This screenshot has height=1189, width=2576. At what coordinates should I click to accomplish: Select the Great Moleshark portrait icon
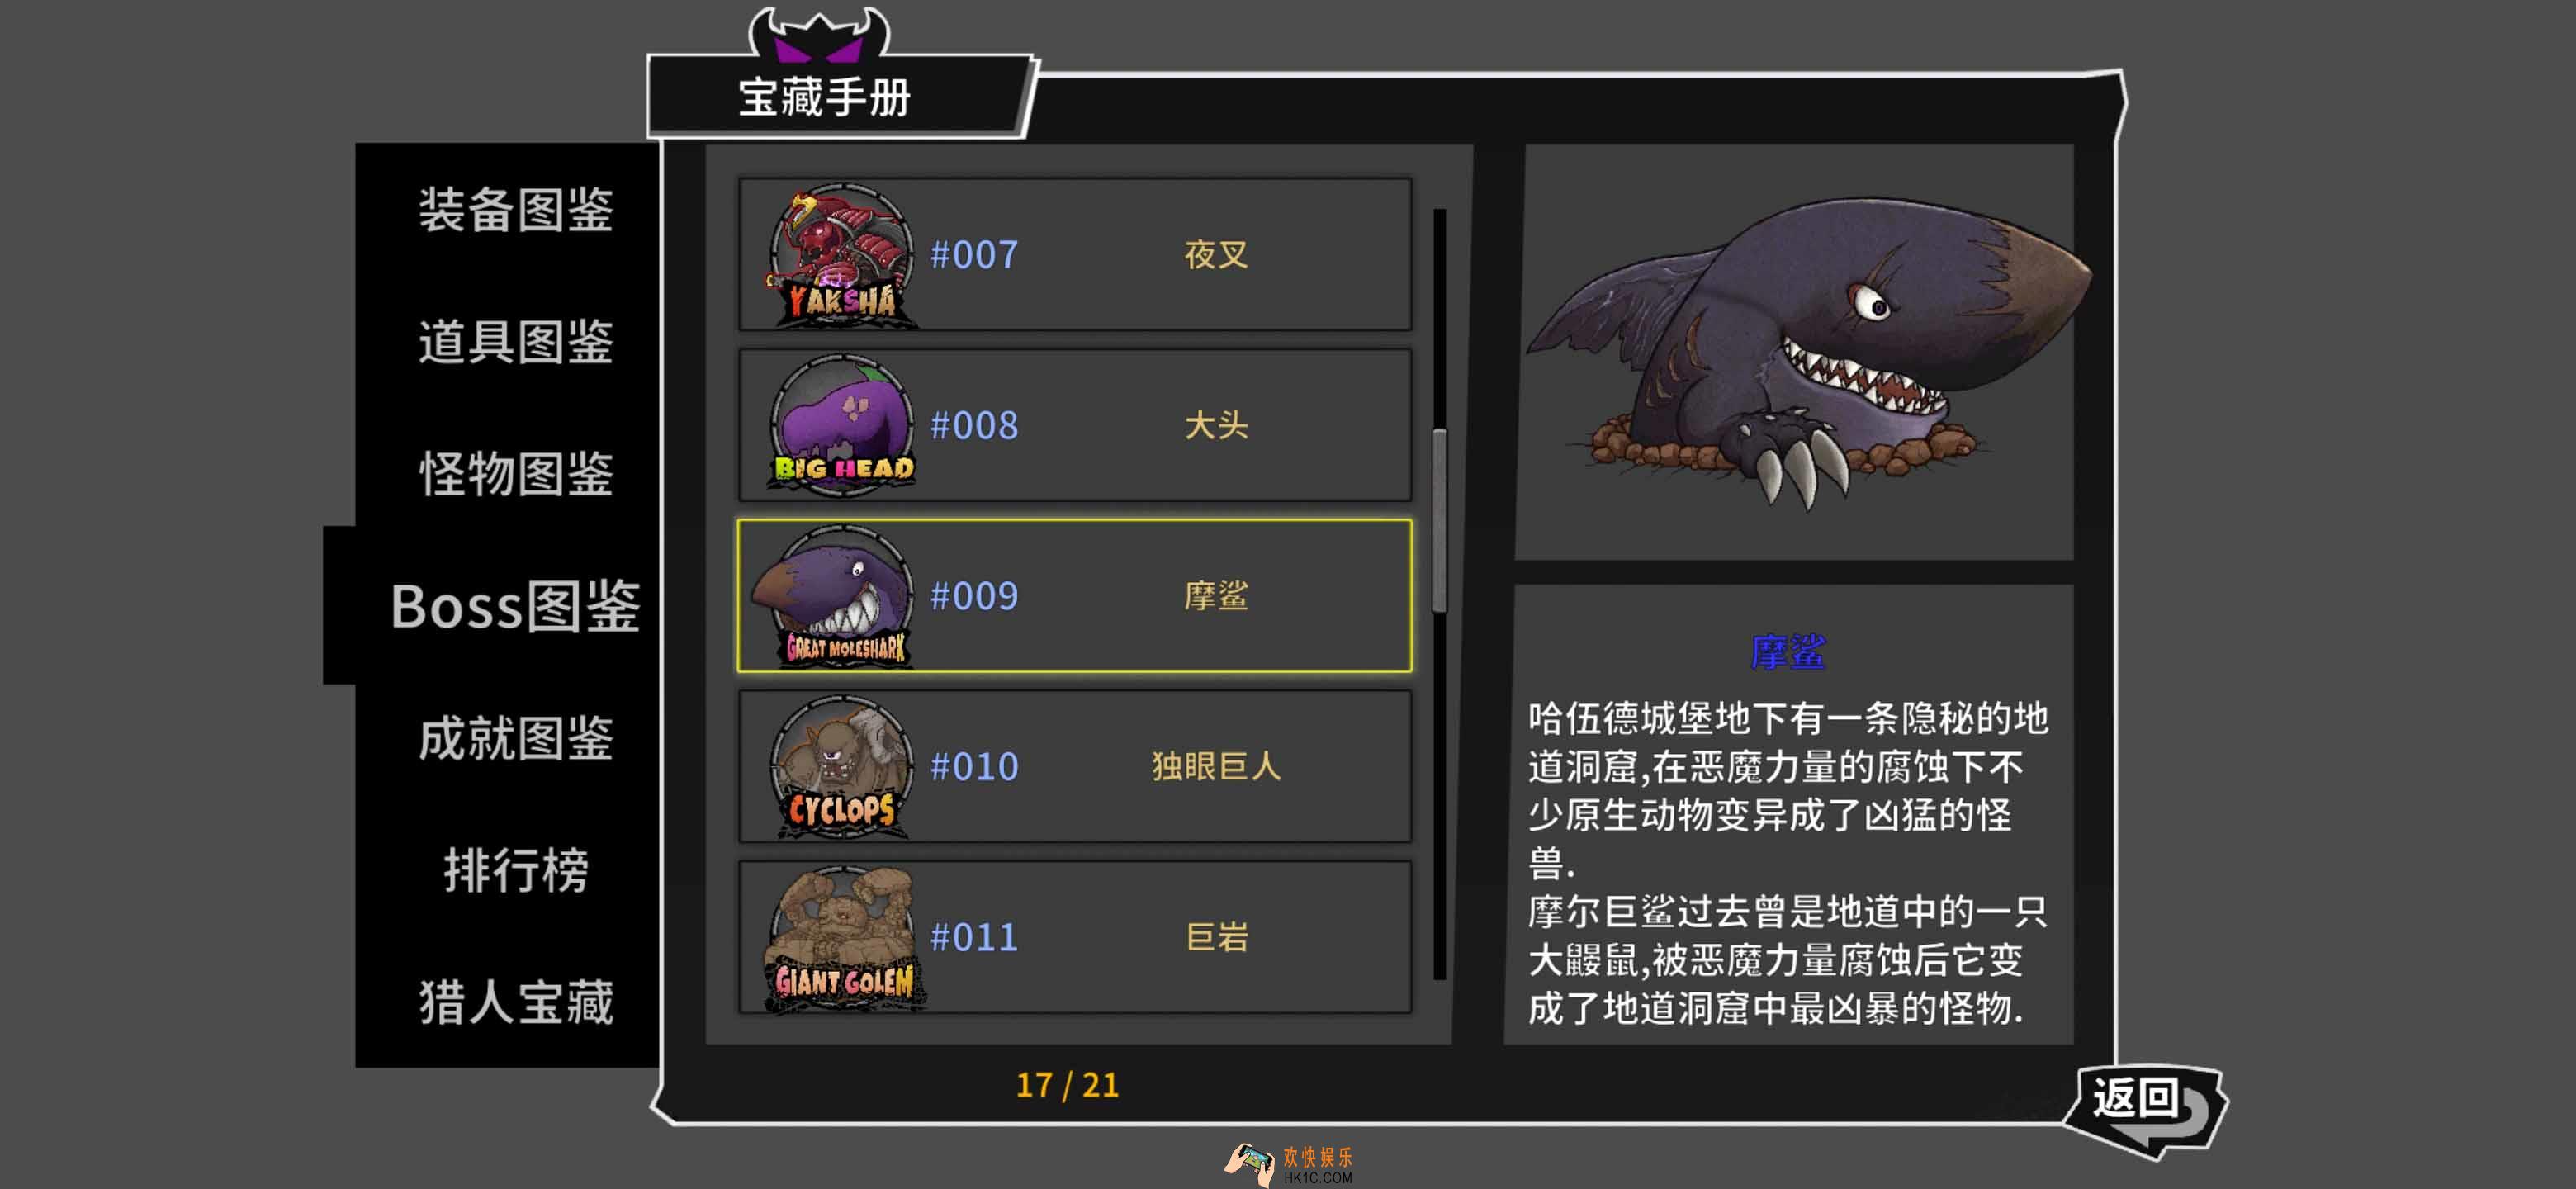[x=832, y=596]
